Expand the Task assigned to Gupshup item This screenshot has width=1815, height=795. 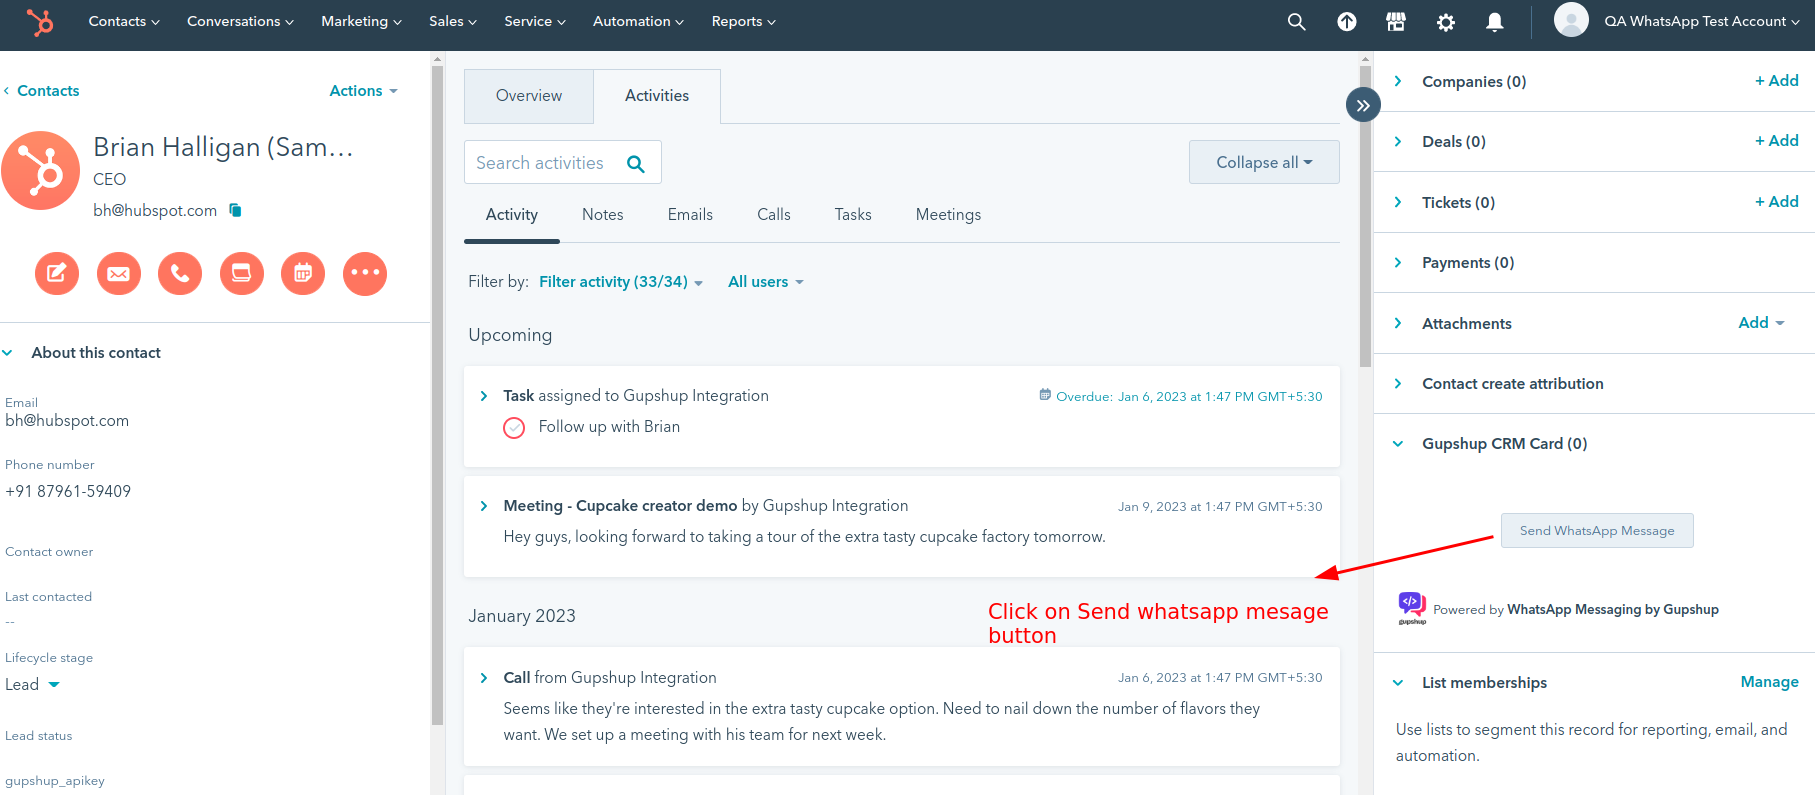tap(484, 396)
